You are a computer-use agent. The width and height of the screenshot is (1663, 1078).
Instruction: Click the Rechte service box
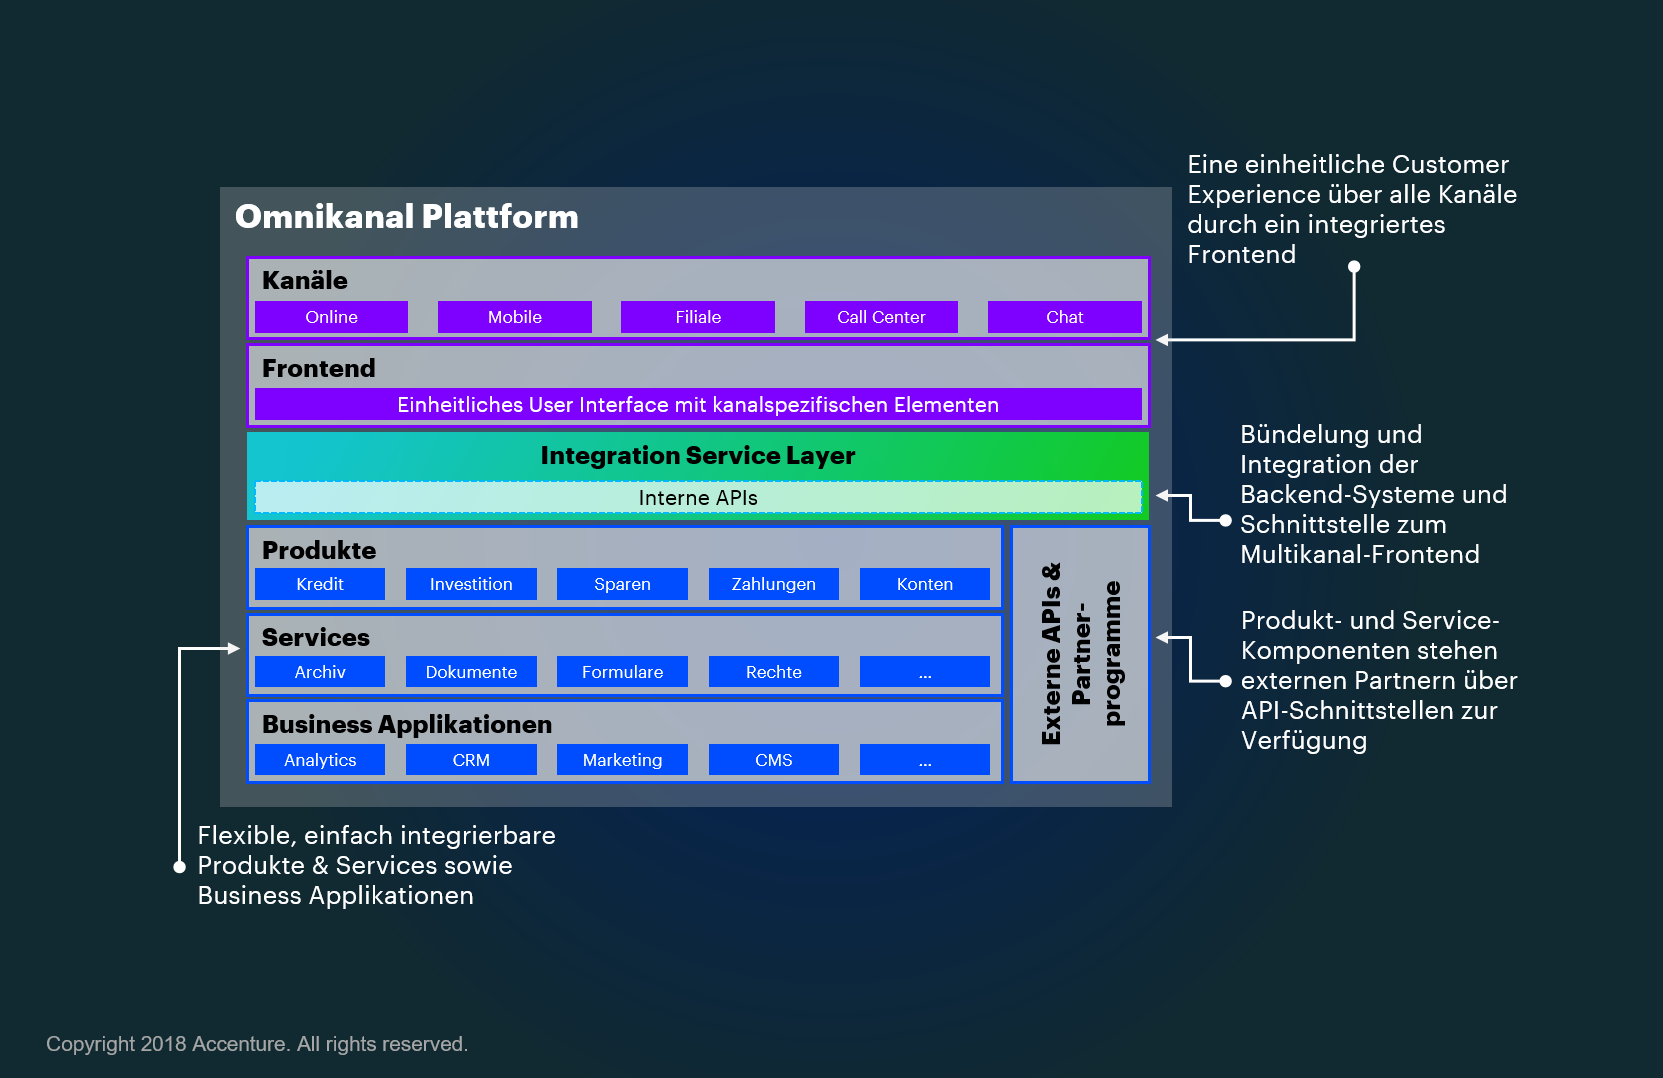pos(773,672)
